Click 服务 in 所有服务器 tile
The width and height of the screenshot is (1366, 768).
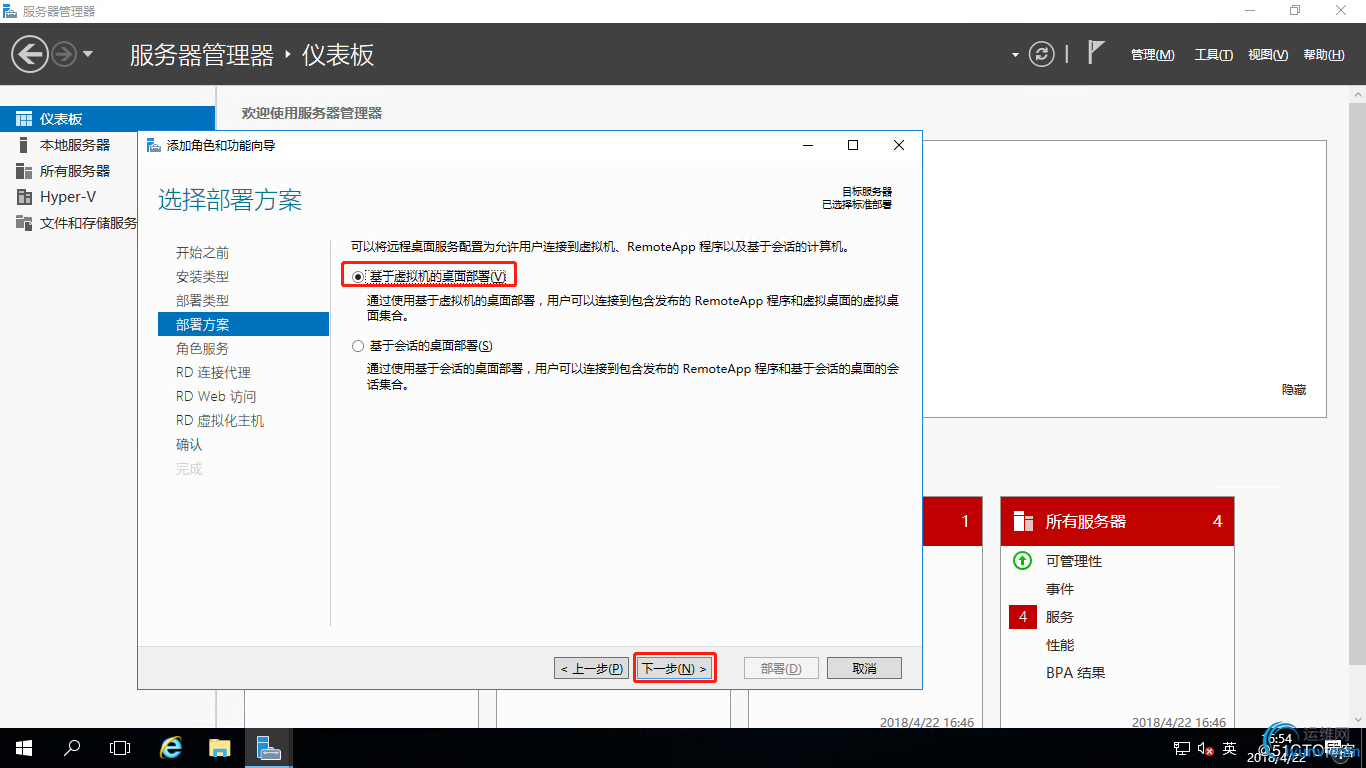(x=1060, y=617)
